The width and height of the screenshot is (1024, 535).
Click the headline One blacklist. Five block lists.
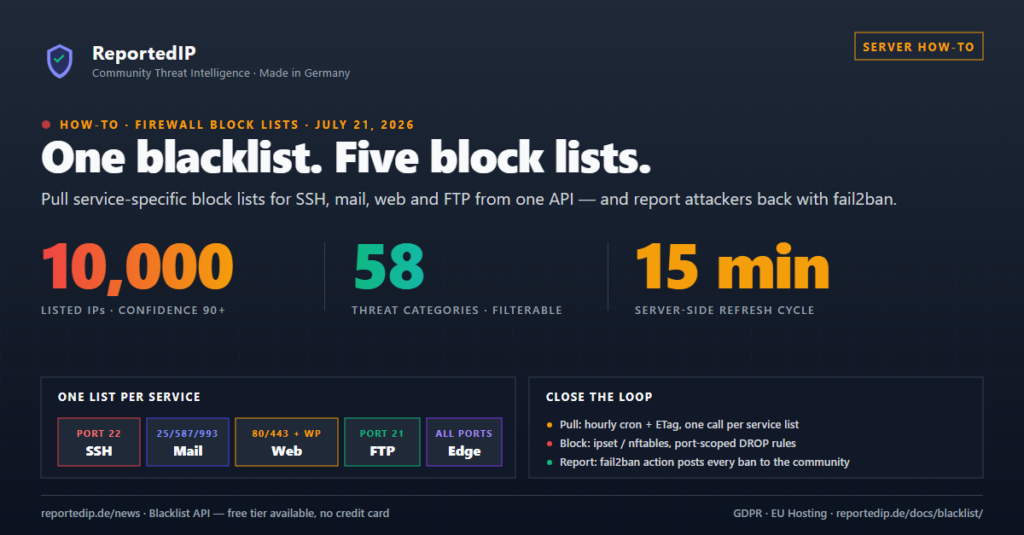tap(346, 158)
